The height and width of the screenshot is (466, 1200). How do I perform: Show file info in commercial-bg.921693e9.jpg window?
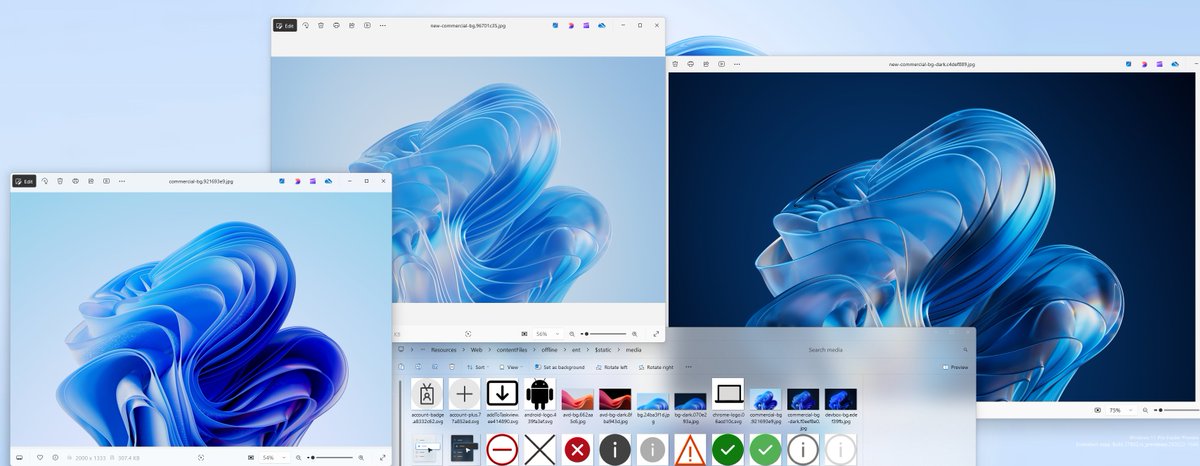tap(55, 457)
